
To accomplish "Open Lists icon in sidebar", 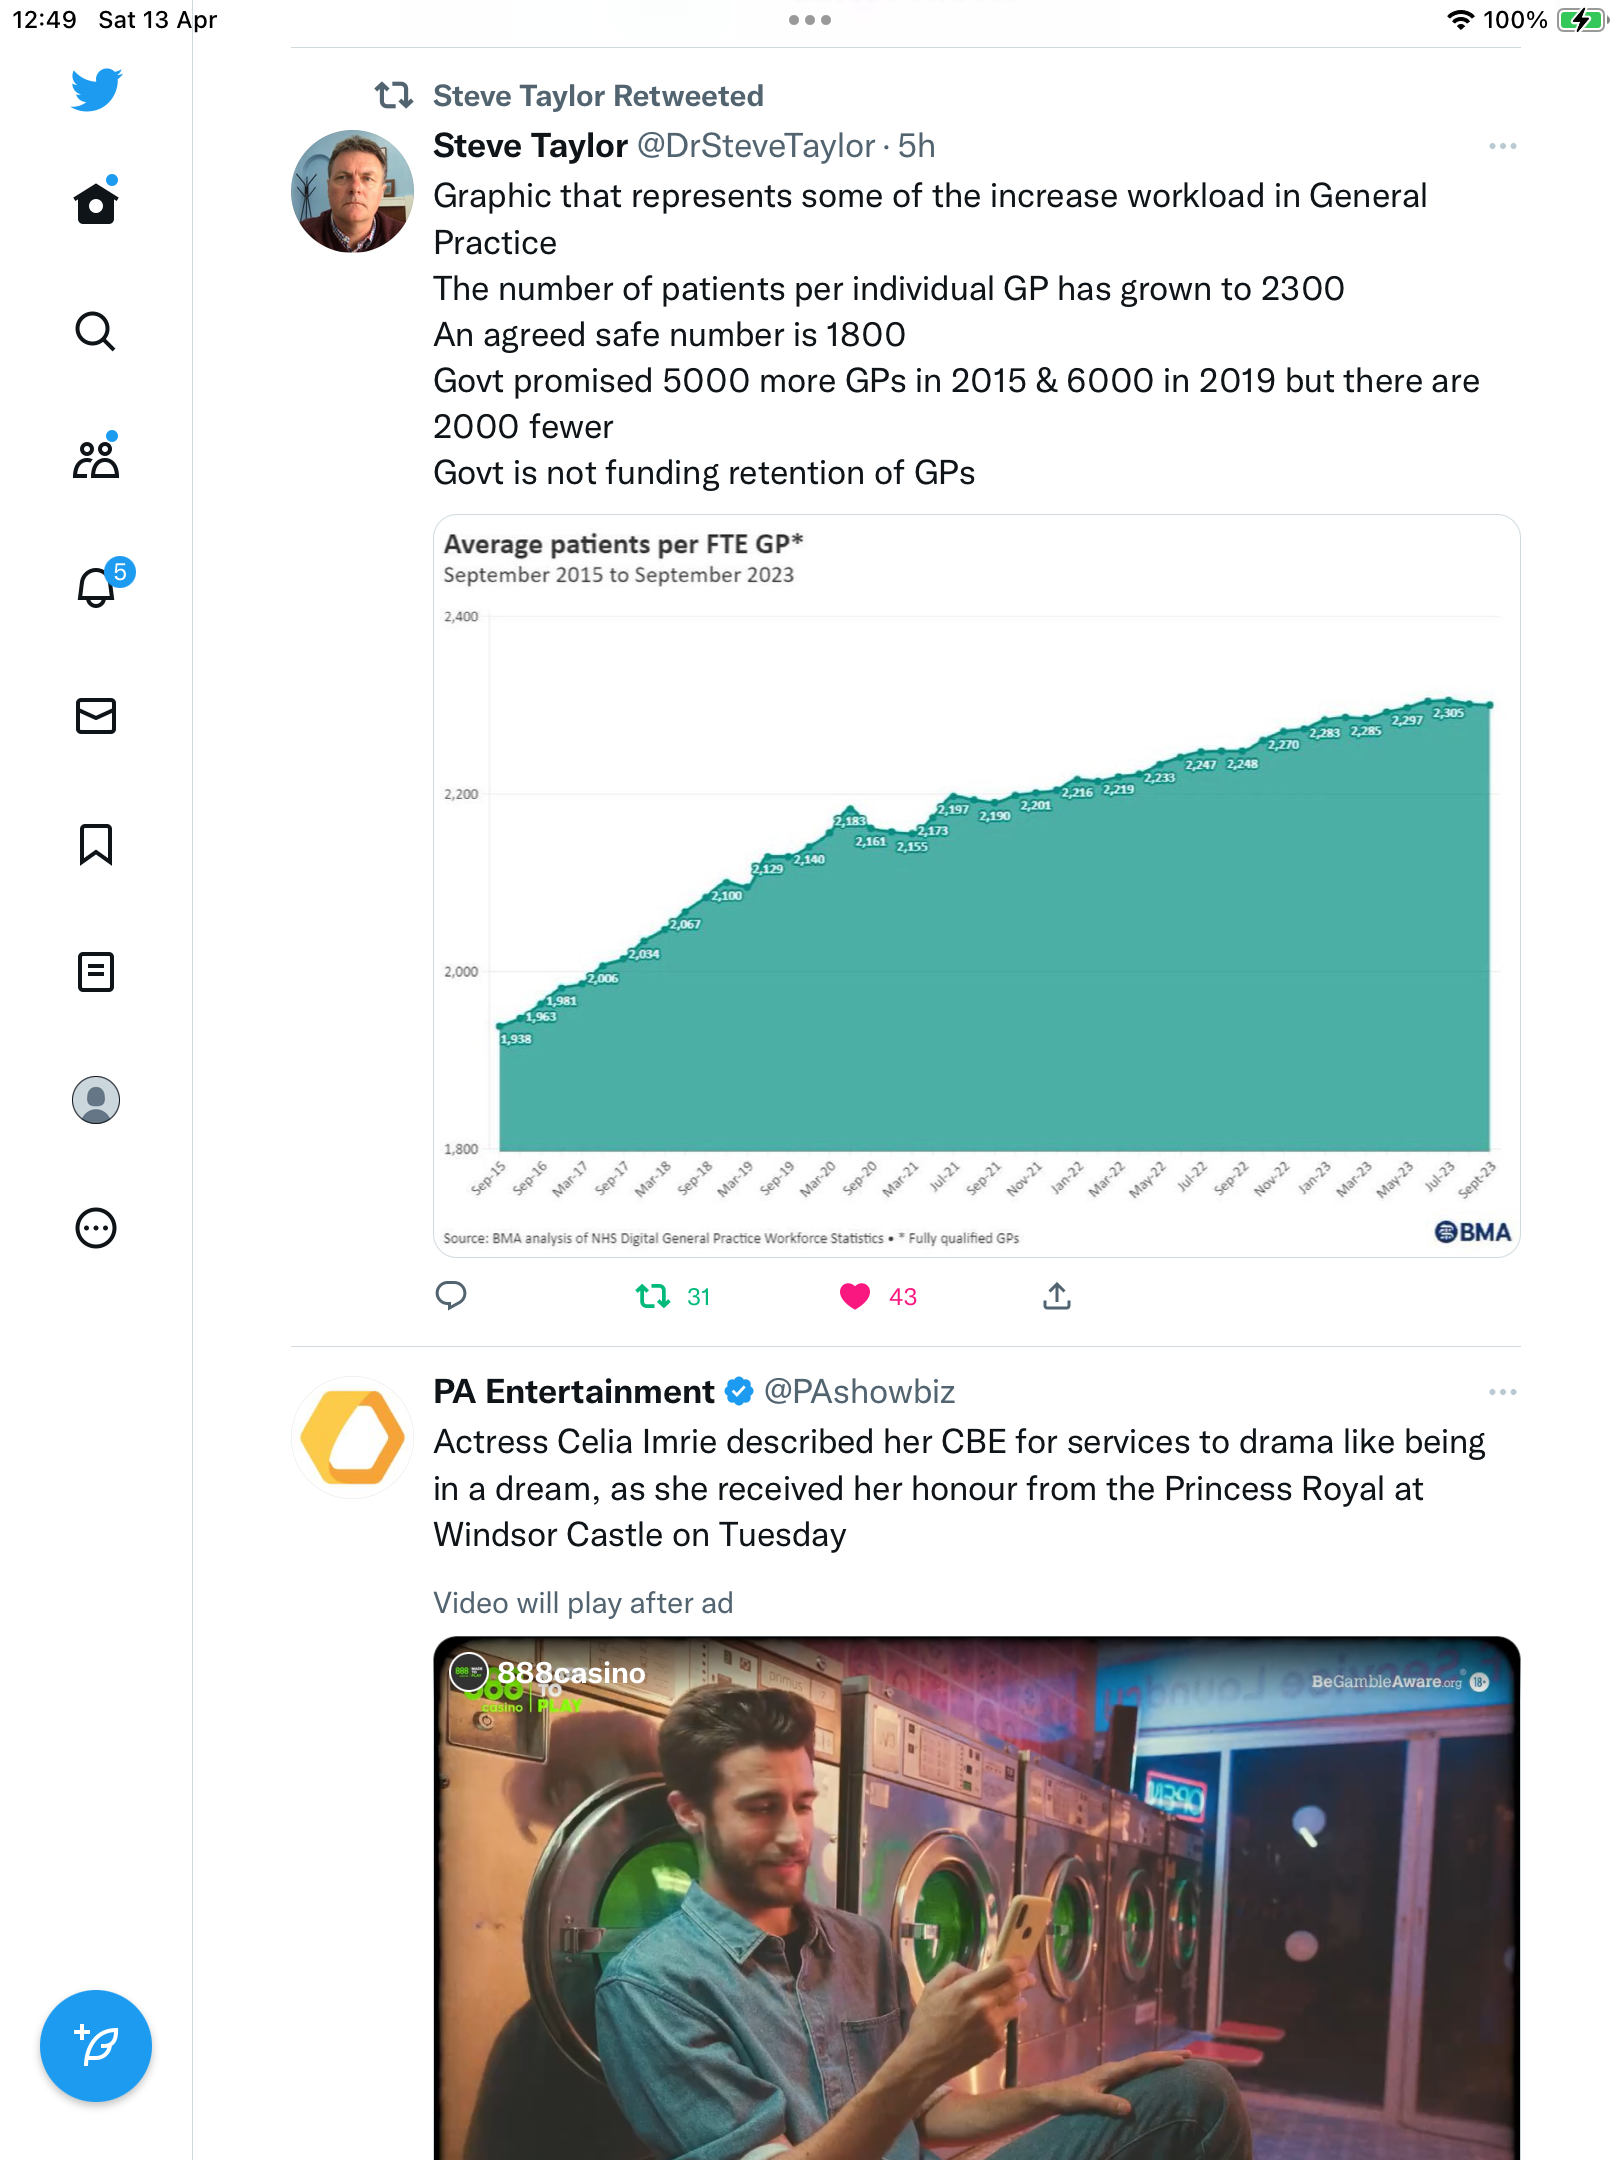I will pyautogui.click(x=96, y=972).
